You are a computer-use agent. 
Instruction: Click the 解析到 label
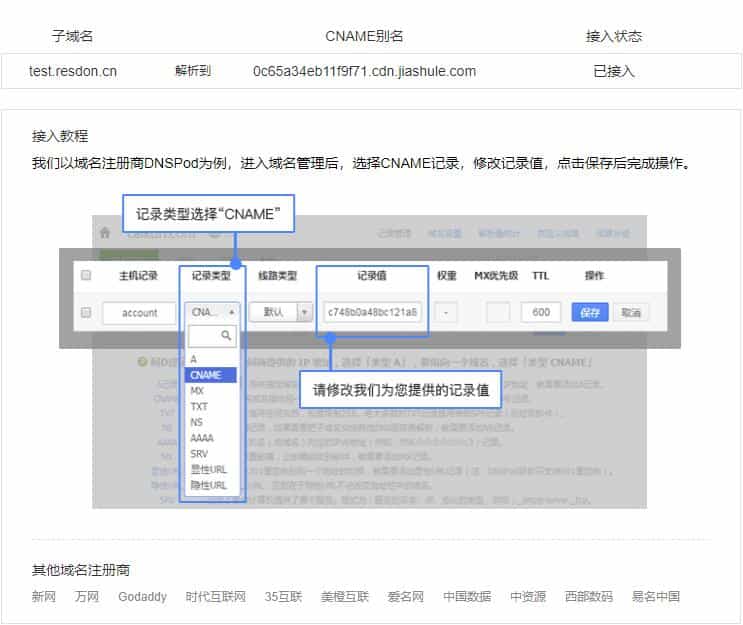pyautogui.click(x=193, y=71)
